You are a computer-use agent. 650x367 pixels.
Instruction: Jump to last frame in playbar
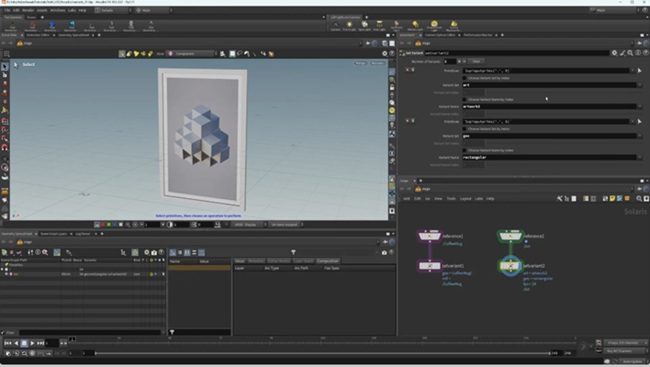40,343
